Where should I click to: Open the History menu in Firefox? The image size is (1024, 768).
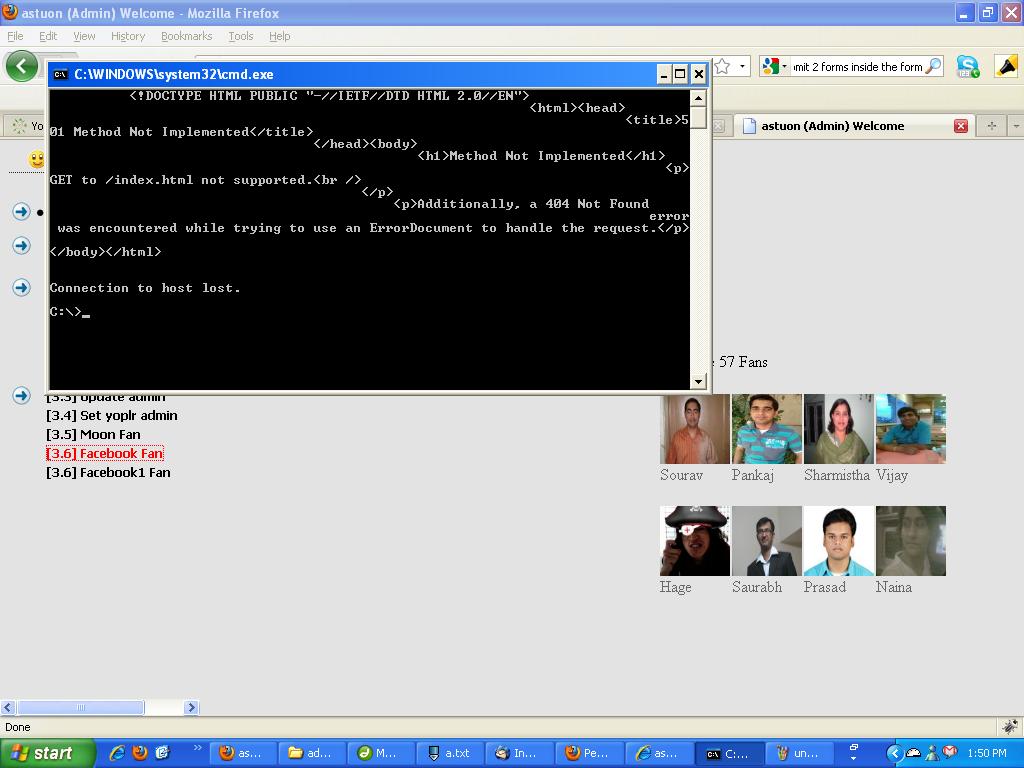tap(128, 36)
